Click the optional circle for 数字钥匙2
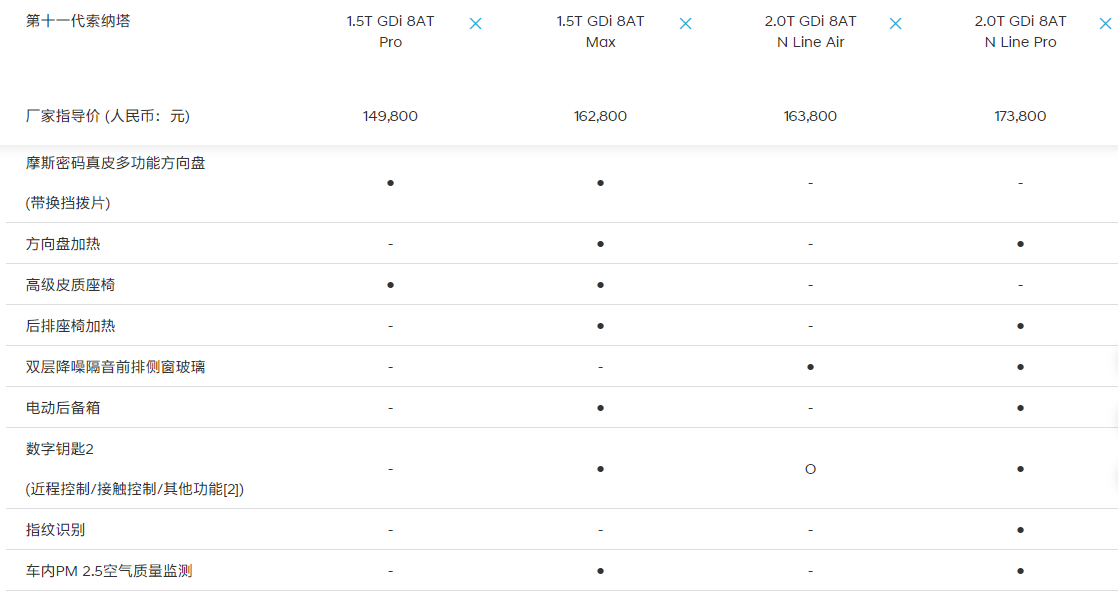Screen dimensions: 1118x591 click(x=810, y=469)
